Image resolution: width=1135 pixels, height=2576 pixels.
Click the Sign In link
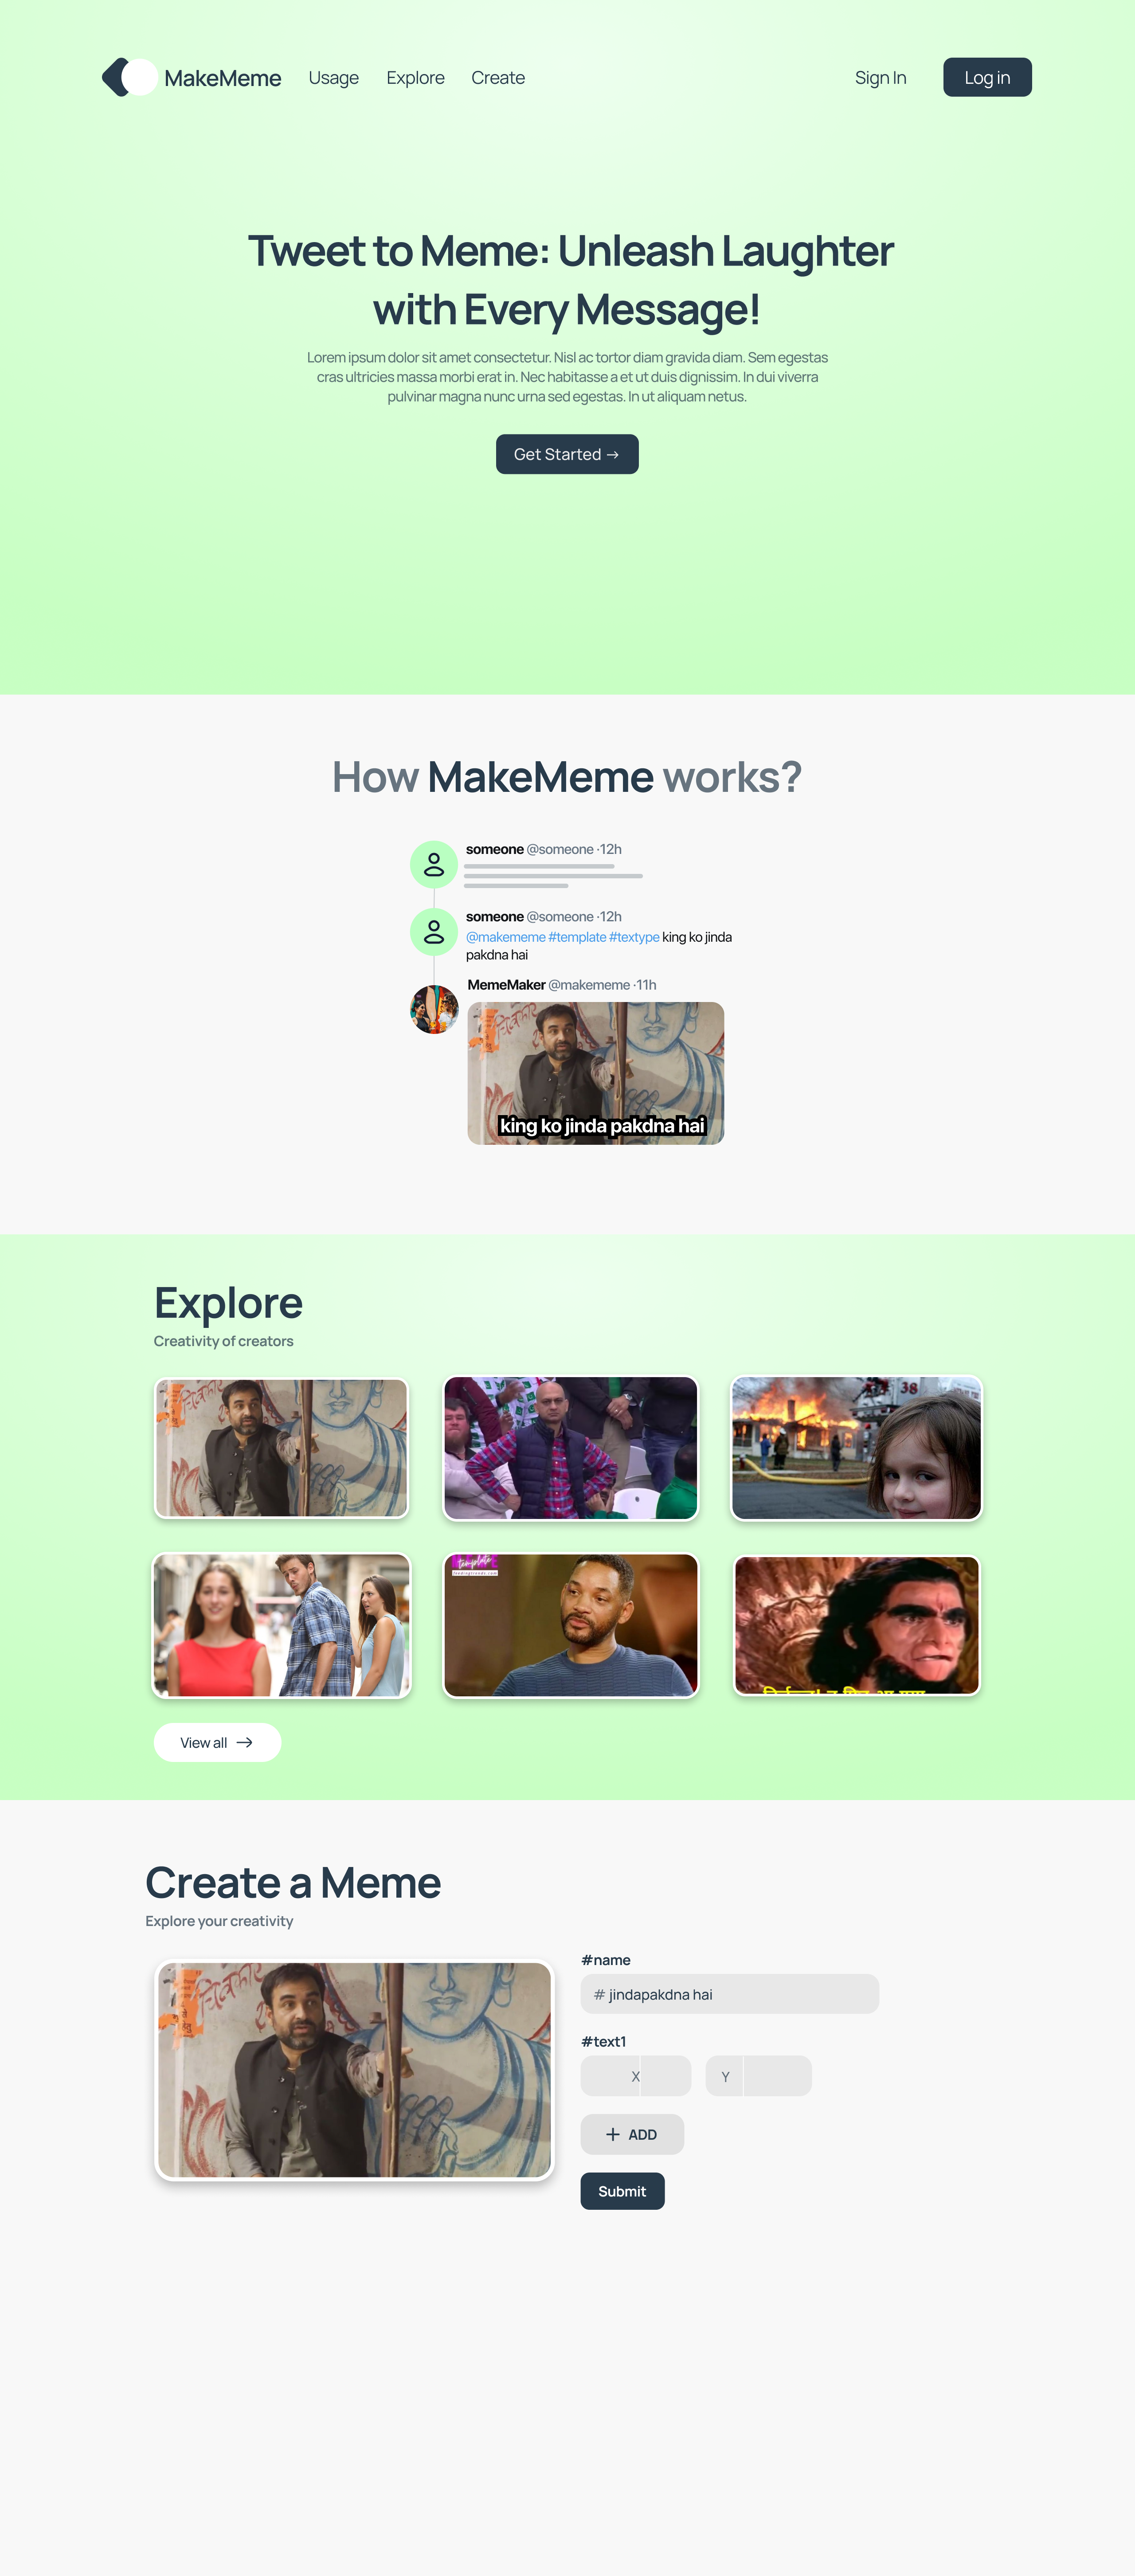880,78
